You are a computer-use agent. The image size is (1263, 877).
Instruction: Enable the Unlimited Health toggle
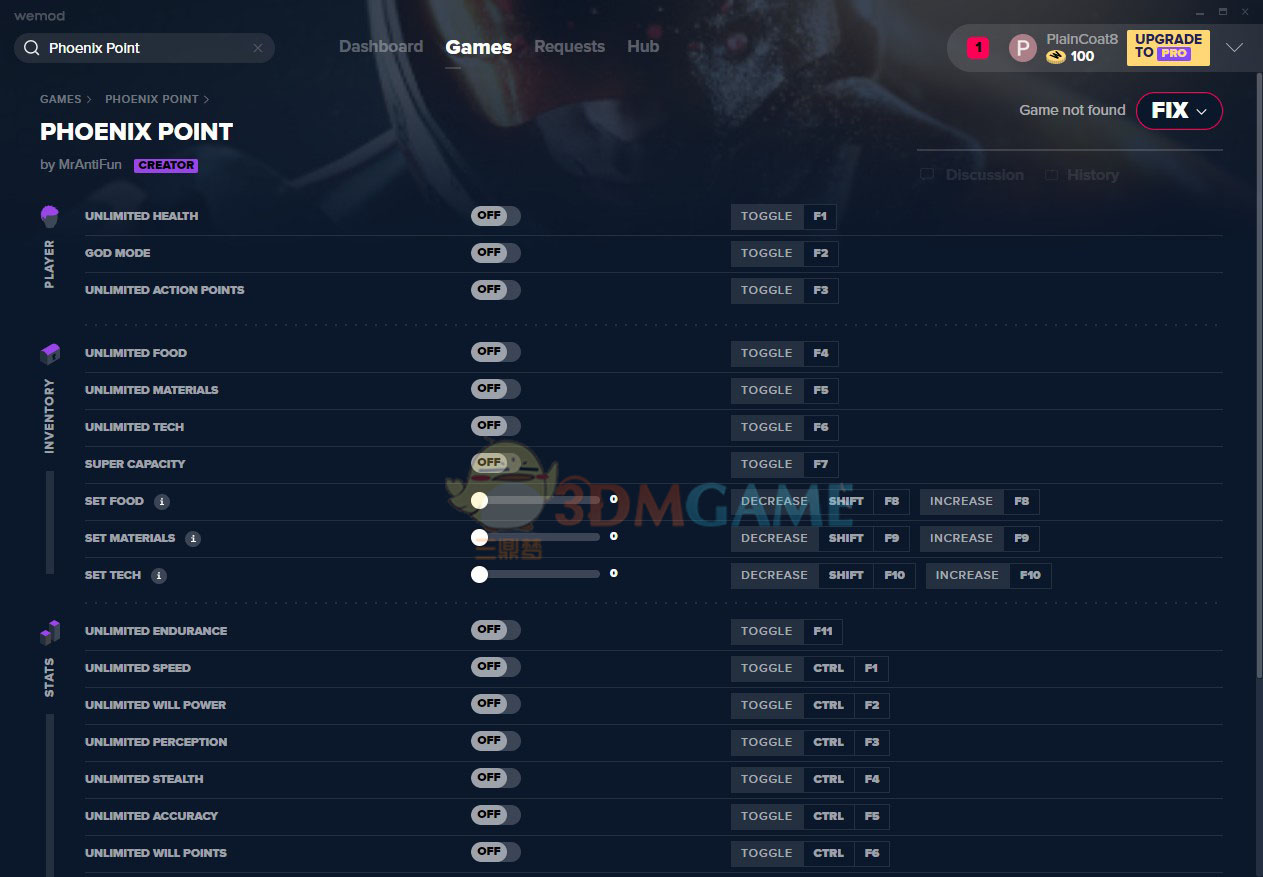(x=495, y=216)
